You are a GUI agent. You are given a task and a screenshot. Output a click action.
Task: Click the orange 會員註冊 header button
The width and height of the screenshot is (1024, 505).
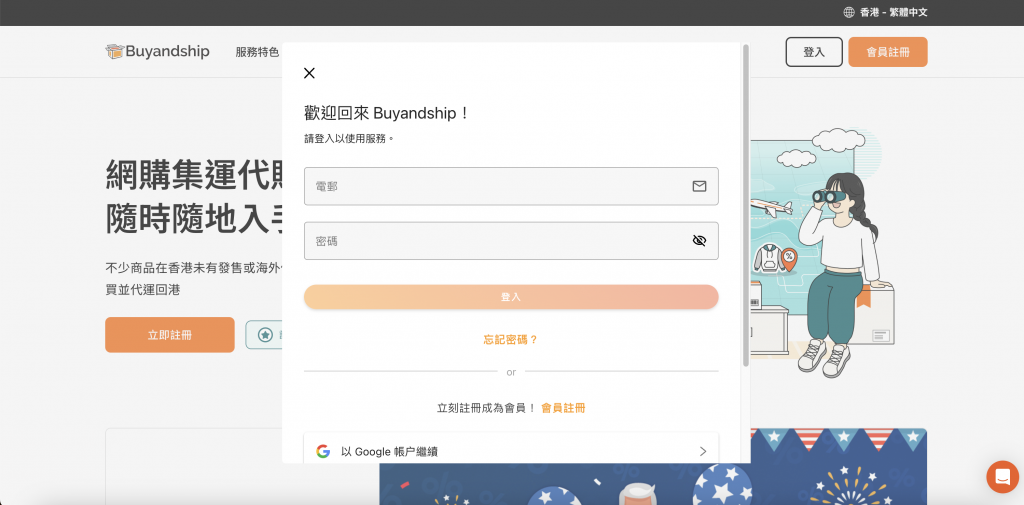[x=887, y=52]
